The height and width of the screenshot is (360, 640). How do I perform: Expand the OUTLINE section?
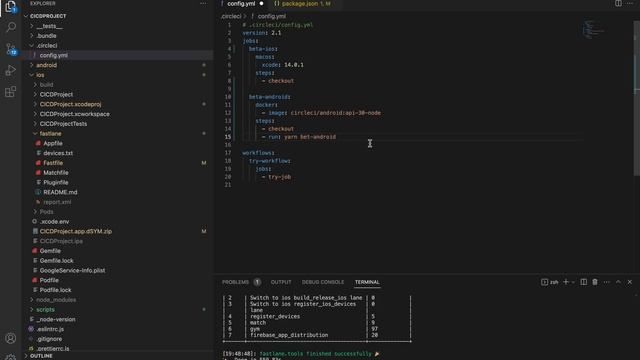tap(41, 356)
